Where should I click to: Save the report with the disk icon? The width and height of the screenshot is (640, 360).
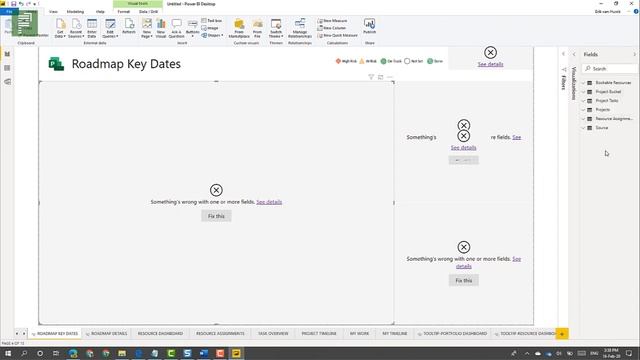coord(13,4)
